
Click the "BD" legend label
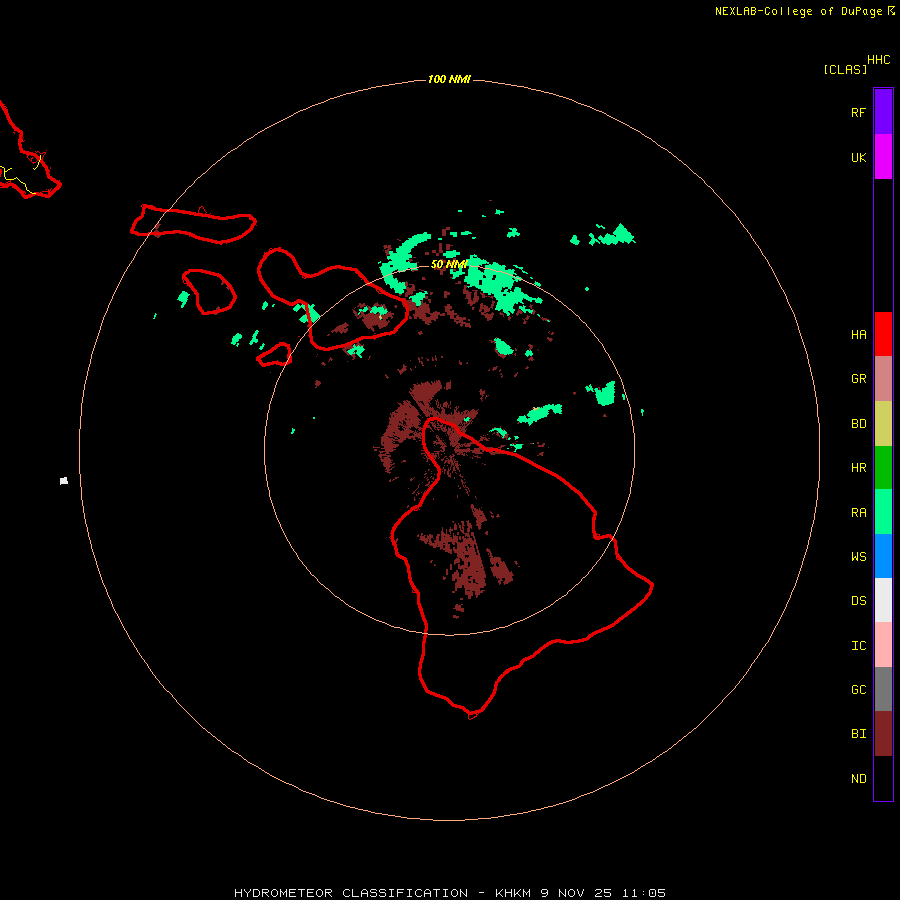coord(858,424)
